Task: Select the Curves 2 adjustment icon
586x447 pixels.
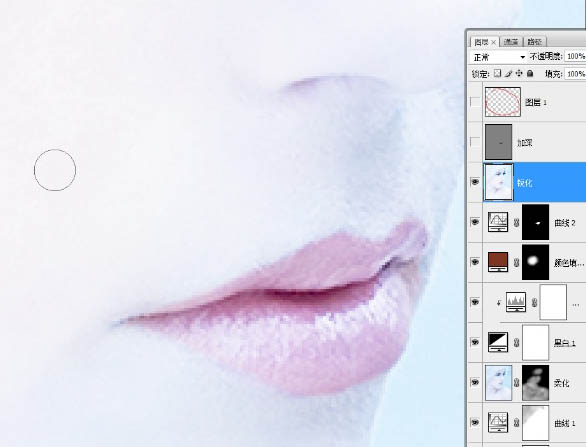Action: click(x=498, y=222)
